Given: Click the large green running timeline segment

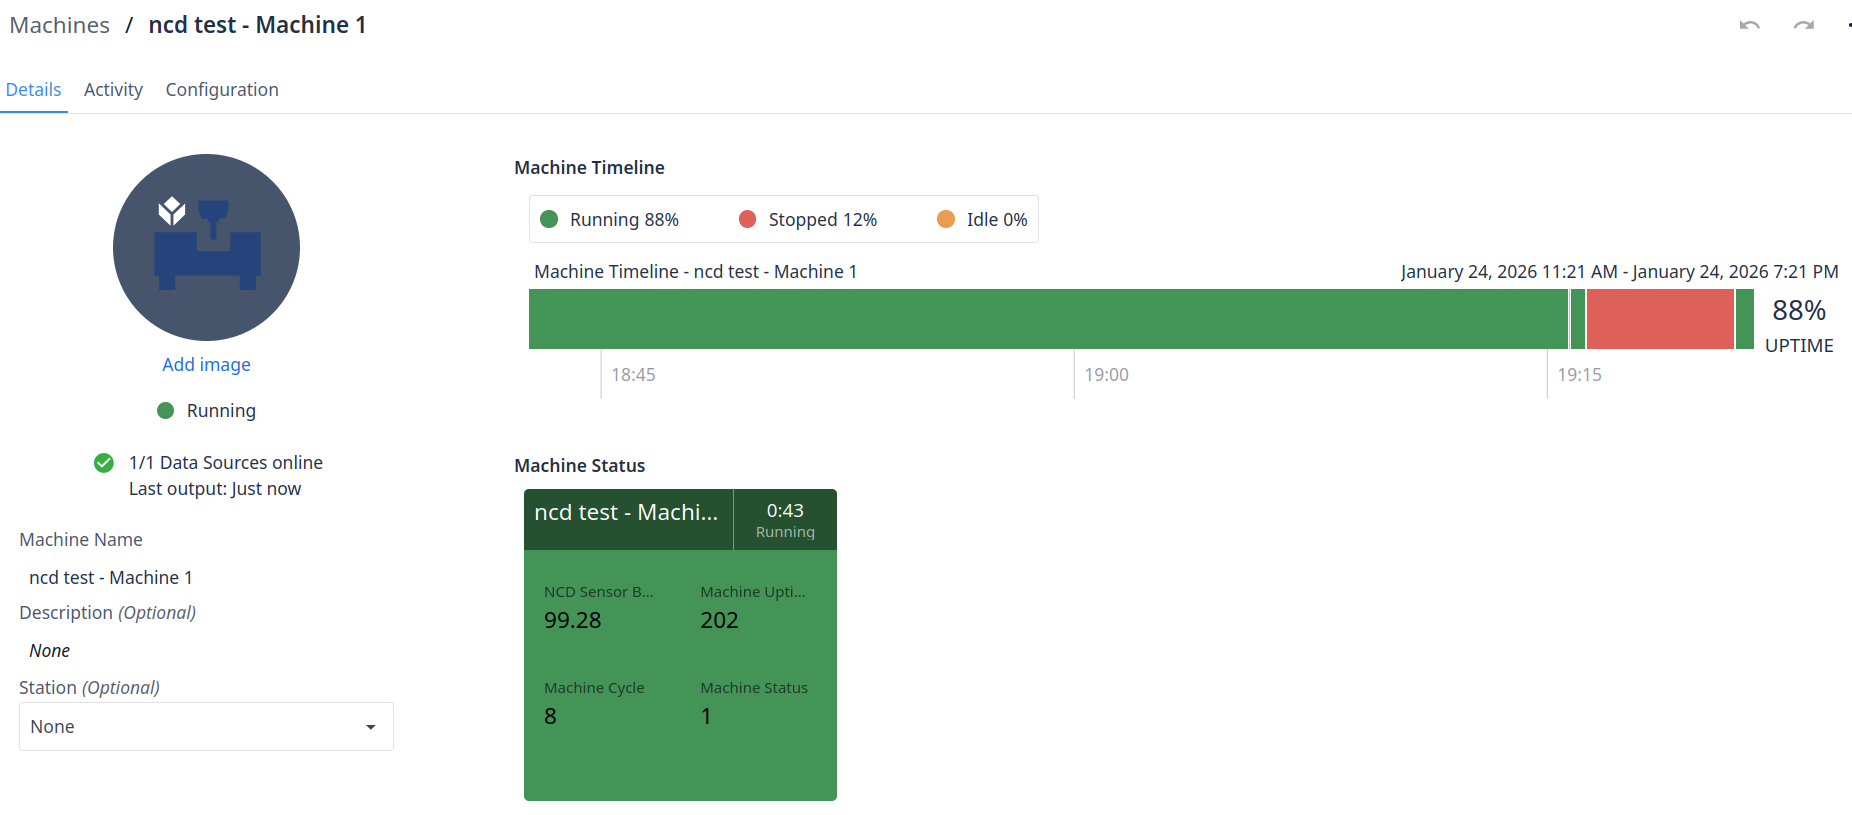Looking at the screenshot, I should [1047, 319].
